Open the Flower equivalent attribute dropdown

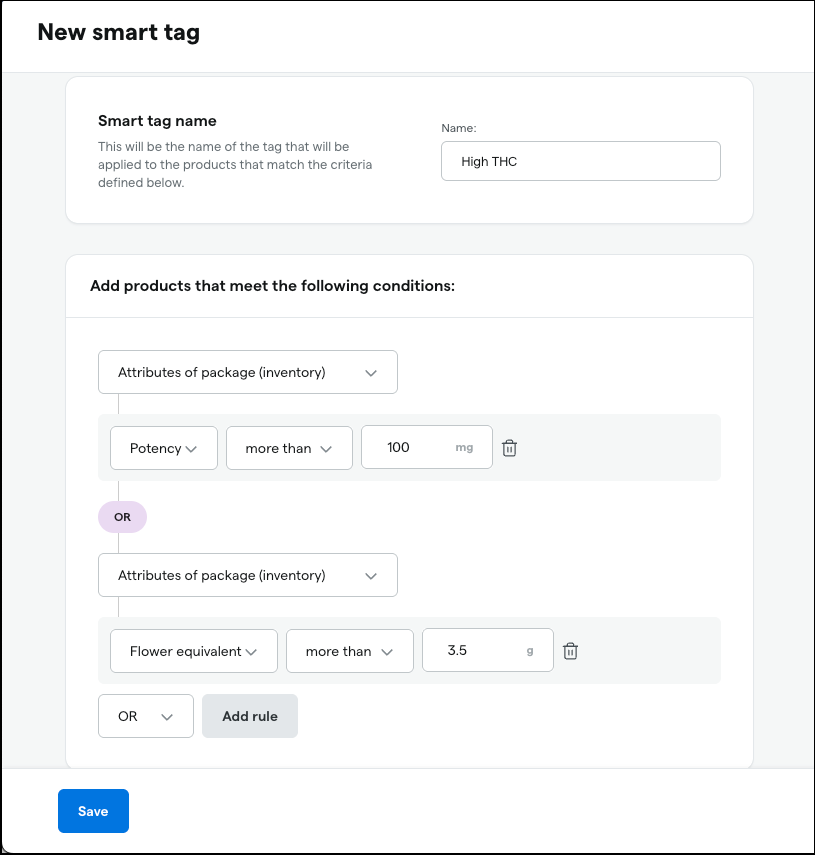tap(194, 651)
